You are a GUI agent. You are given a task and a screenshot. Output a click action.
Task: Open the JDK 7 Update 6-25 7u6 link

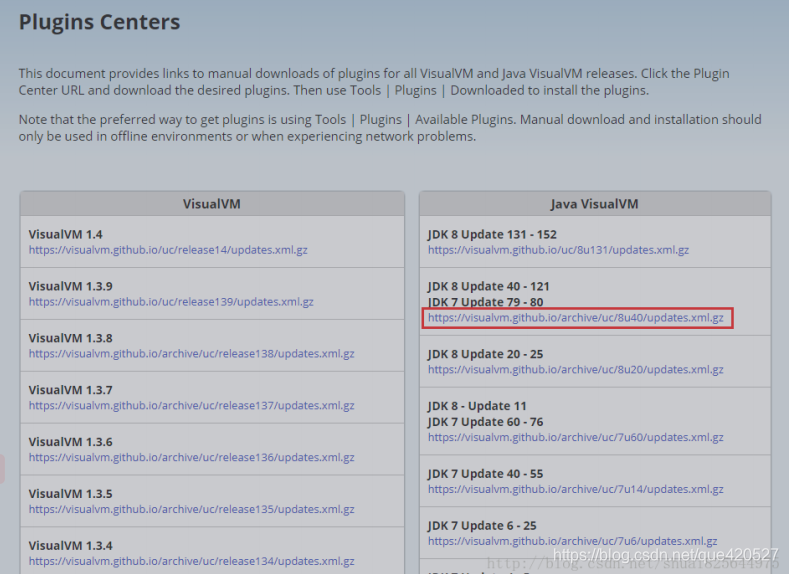tap(573, 541)
